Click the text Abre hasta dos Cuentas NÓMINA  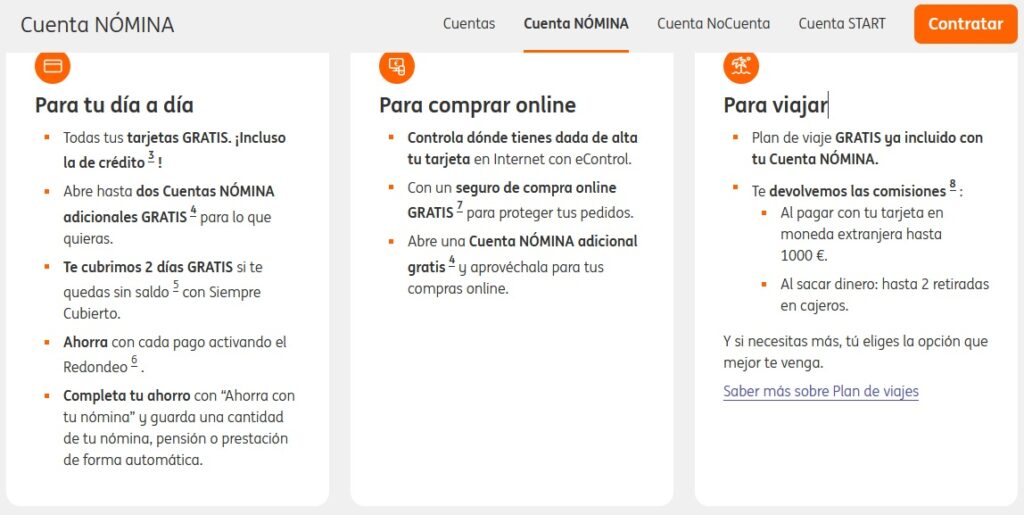tap(168, 192)
